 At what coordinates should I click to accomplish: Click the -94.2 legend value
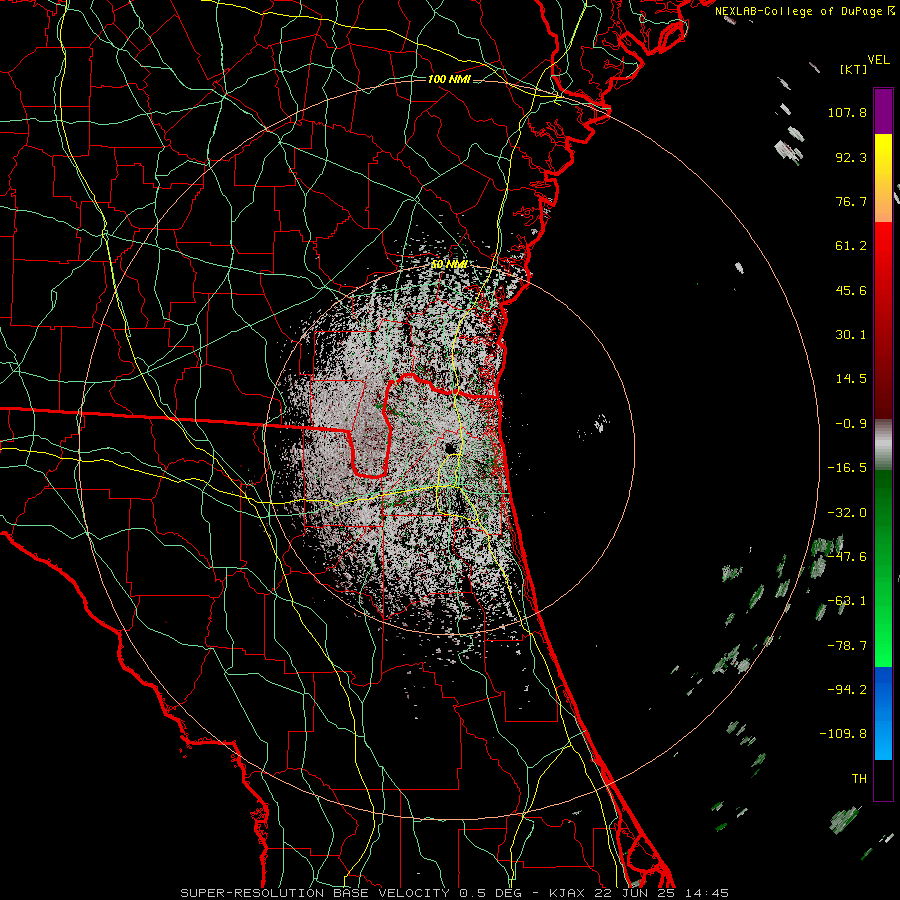pyautogui.click(x=847, y=690)
